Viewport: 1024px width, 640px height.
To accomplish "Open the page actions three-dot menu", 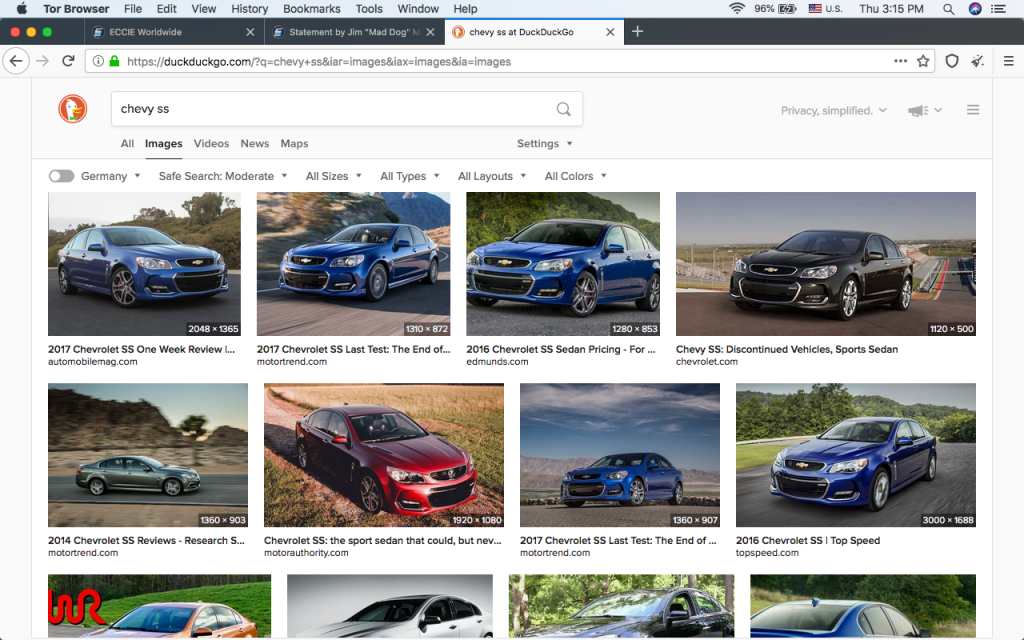I will pyautogui.click(x=901, y=61).
